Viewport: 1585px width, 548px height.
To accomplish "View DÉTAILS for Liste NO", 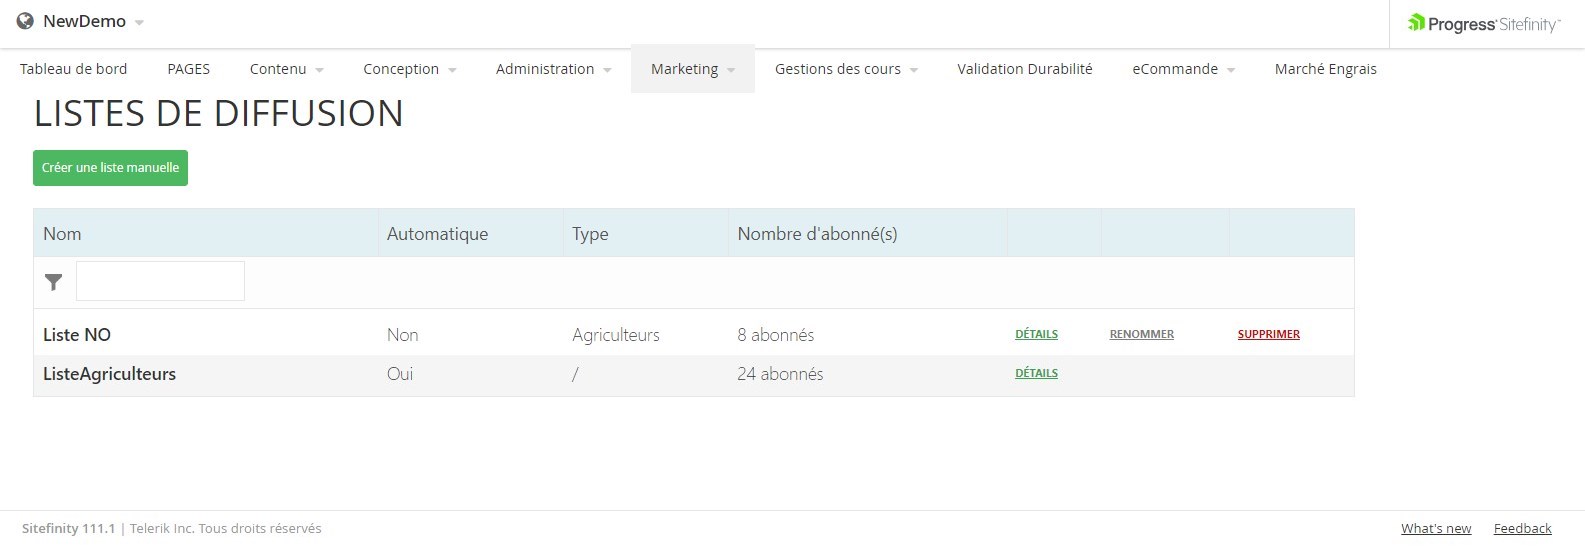I will click(1036, 334).
